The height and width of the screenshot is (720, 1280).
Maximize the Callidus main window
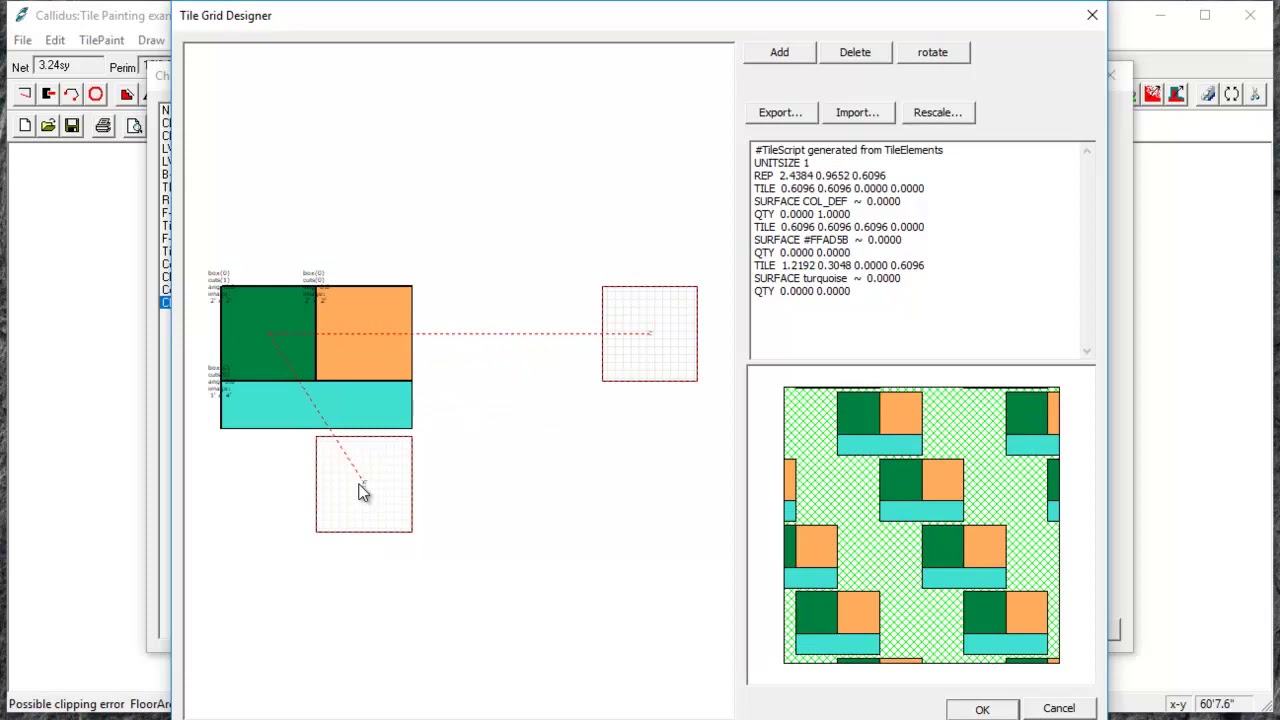click(1205, 15)
